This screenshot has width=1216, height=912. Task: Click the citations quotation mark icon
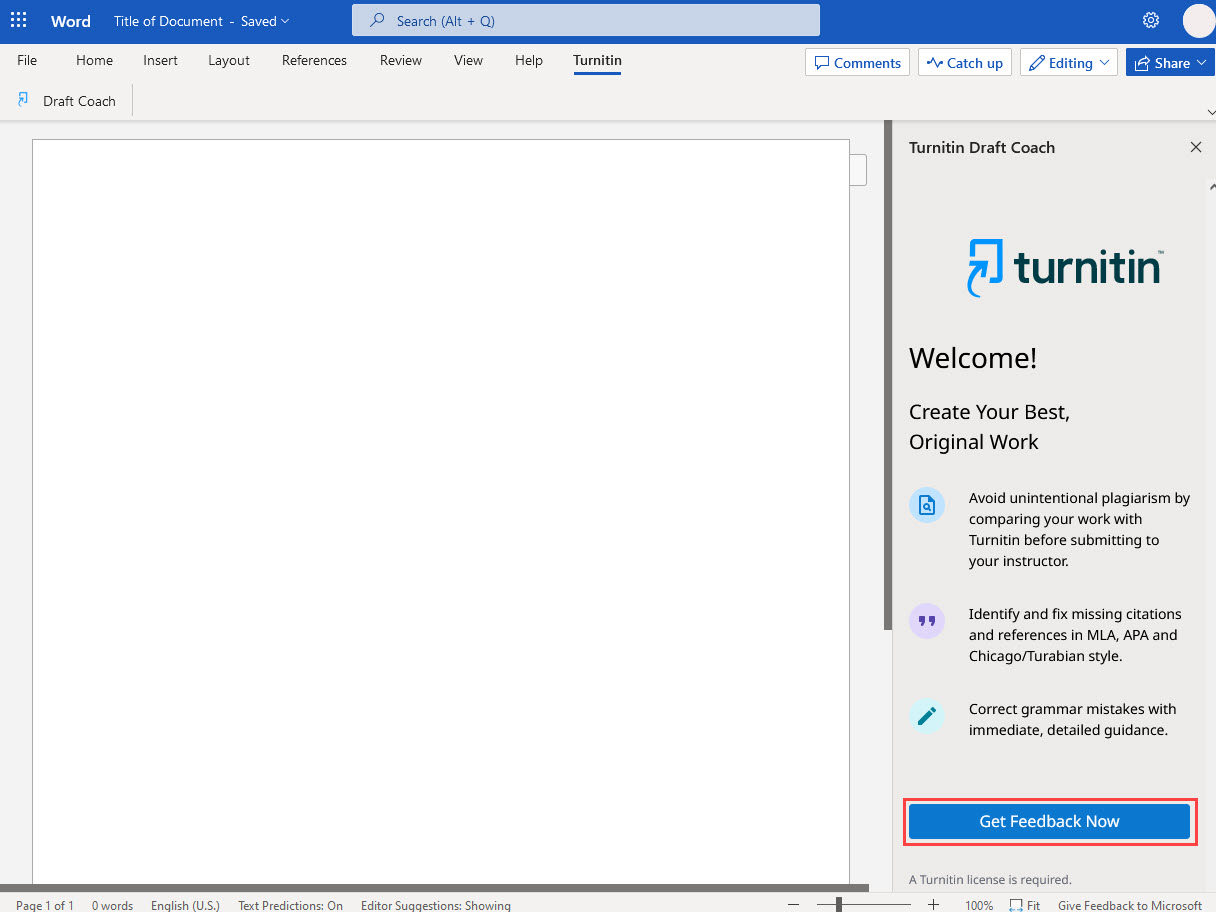point(927,621)
